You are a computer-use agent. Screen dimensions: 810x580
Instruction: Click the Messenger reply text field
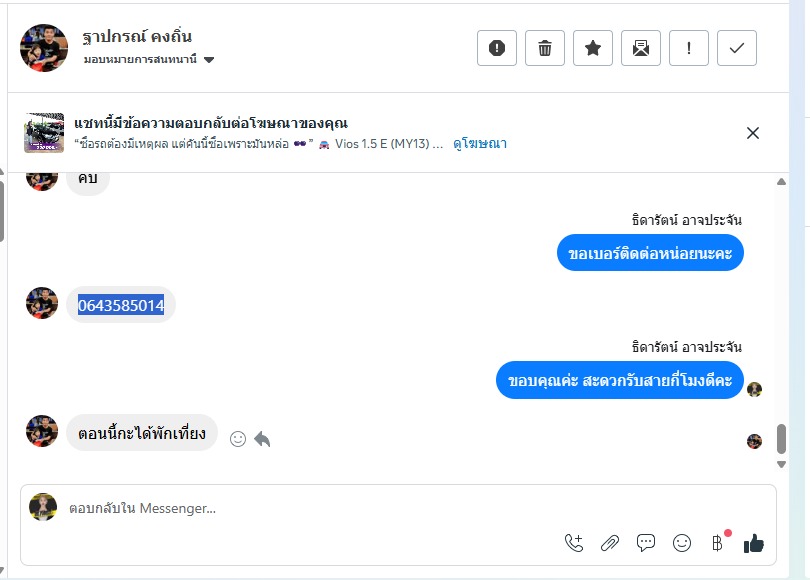click(300, 509)
